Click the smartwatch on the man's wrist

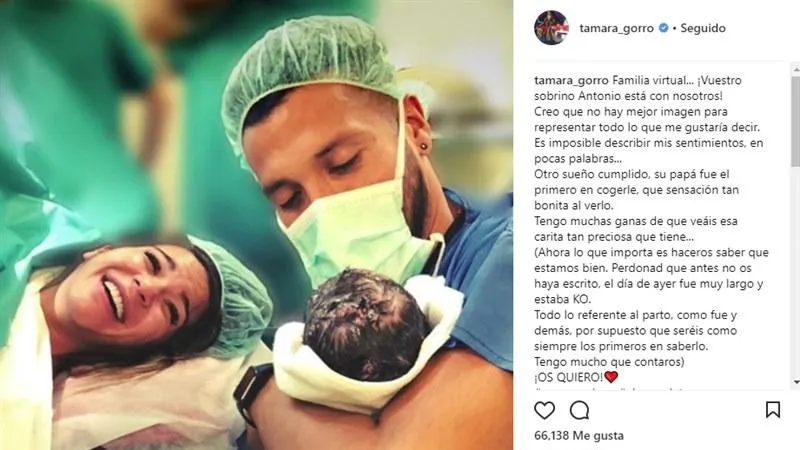point(252,393)
